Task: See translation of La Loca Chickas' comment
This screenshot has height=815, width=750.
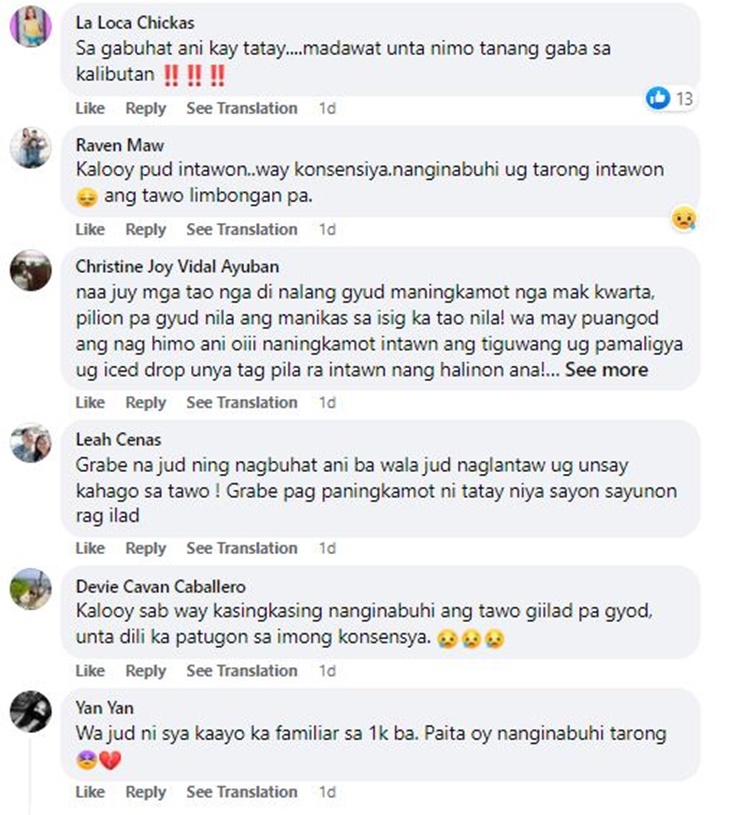Action: tap(242, 108)
